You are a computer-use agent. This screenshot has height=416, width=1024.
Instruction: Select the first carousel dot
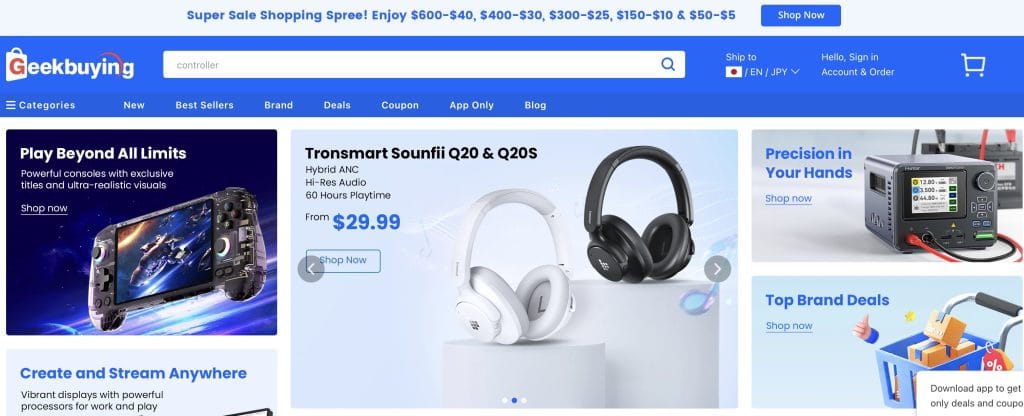(x=504, y=400)
